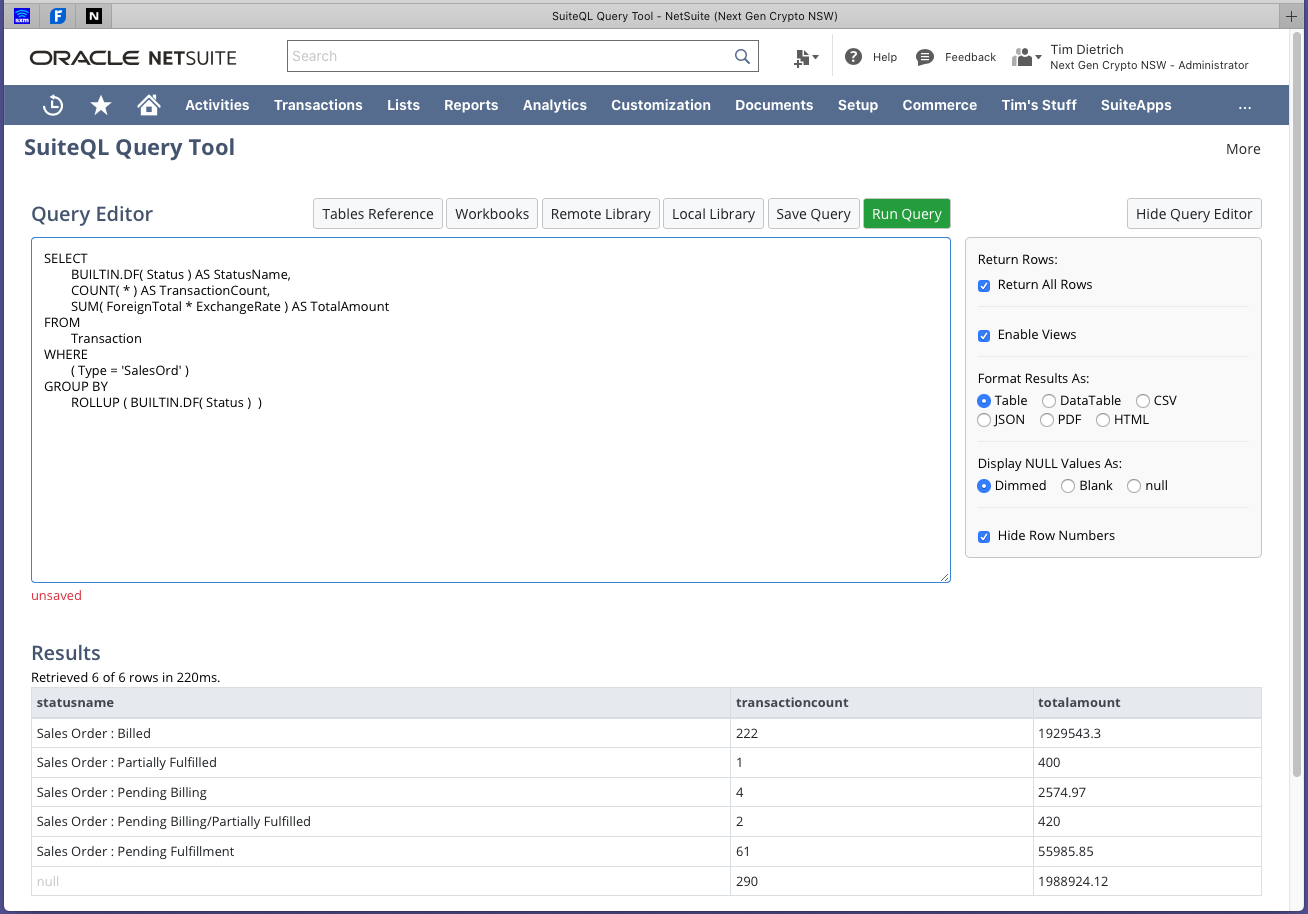Open the Activities menu
Screen dimensions: 1308x914
click(x=217, y=105)
